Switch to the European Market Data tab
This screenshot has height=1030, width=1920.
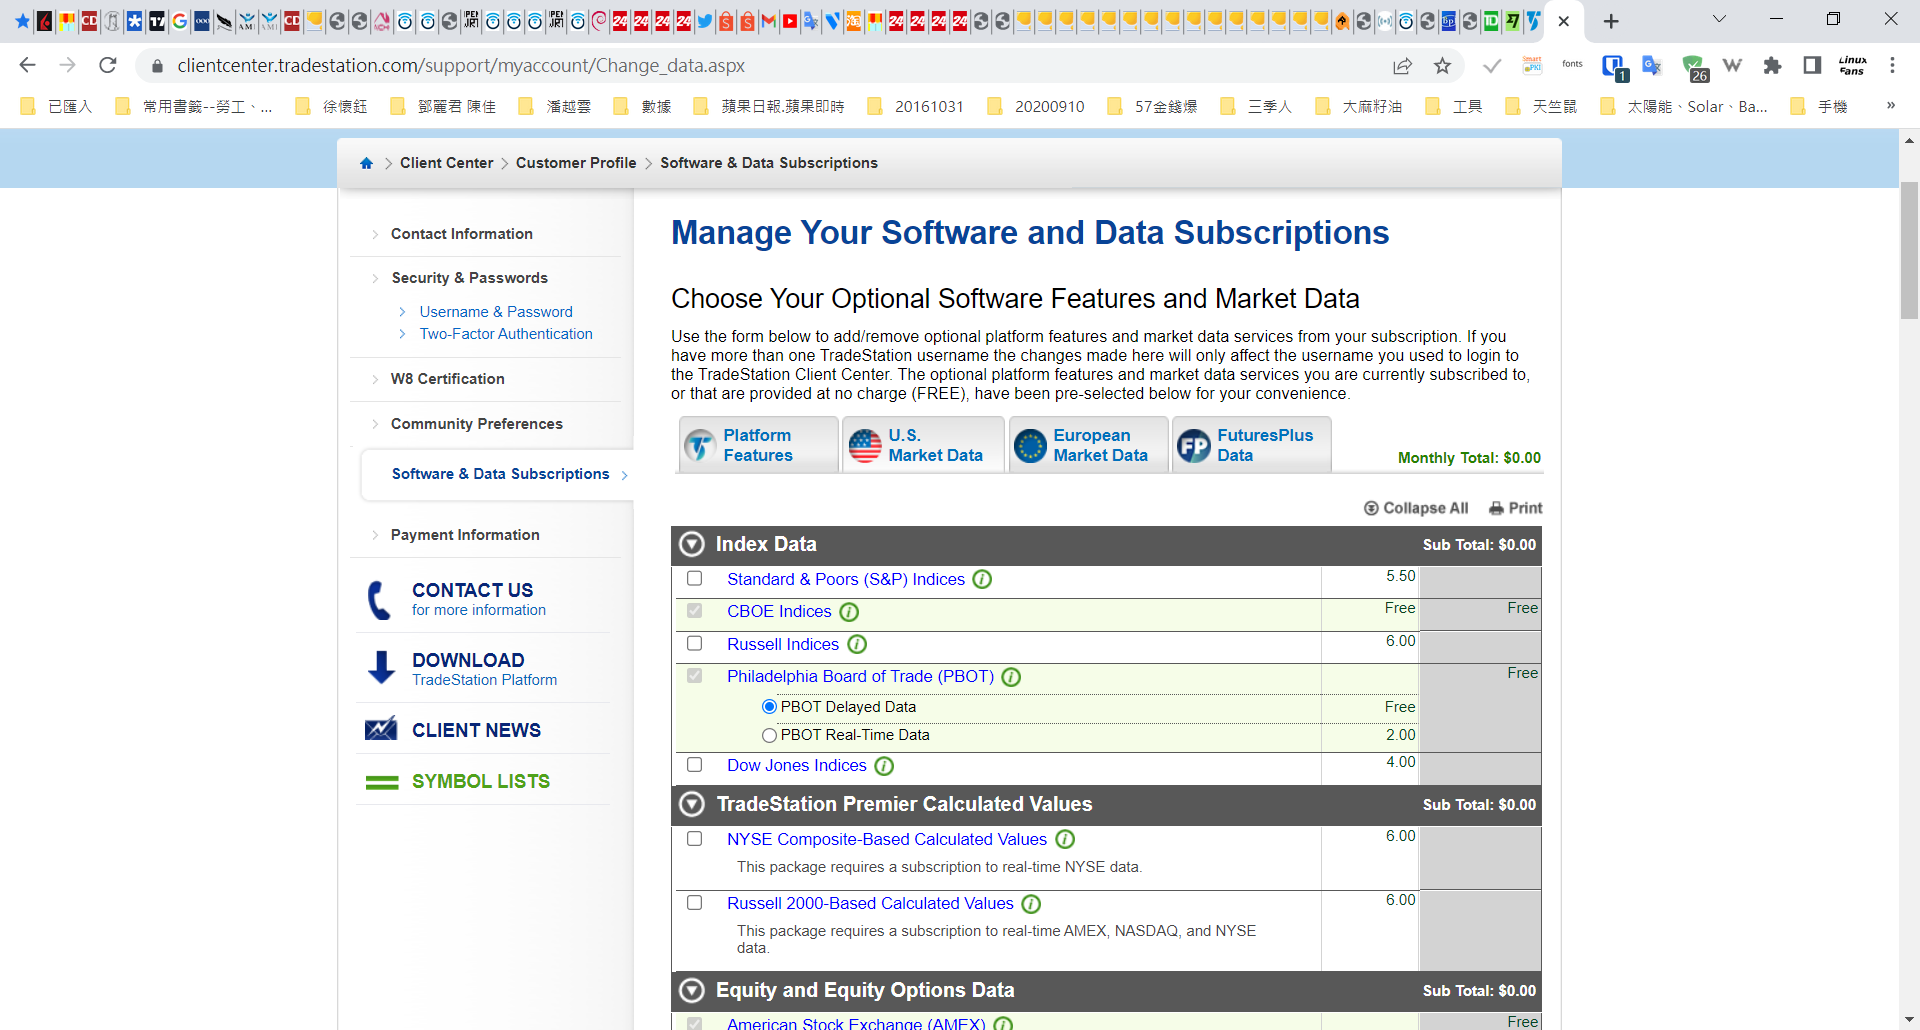click(1089, 445)
